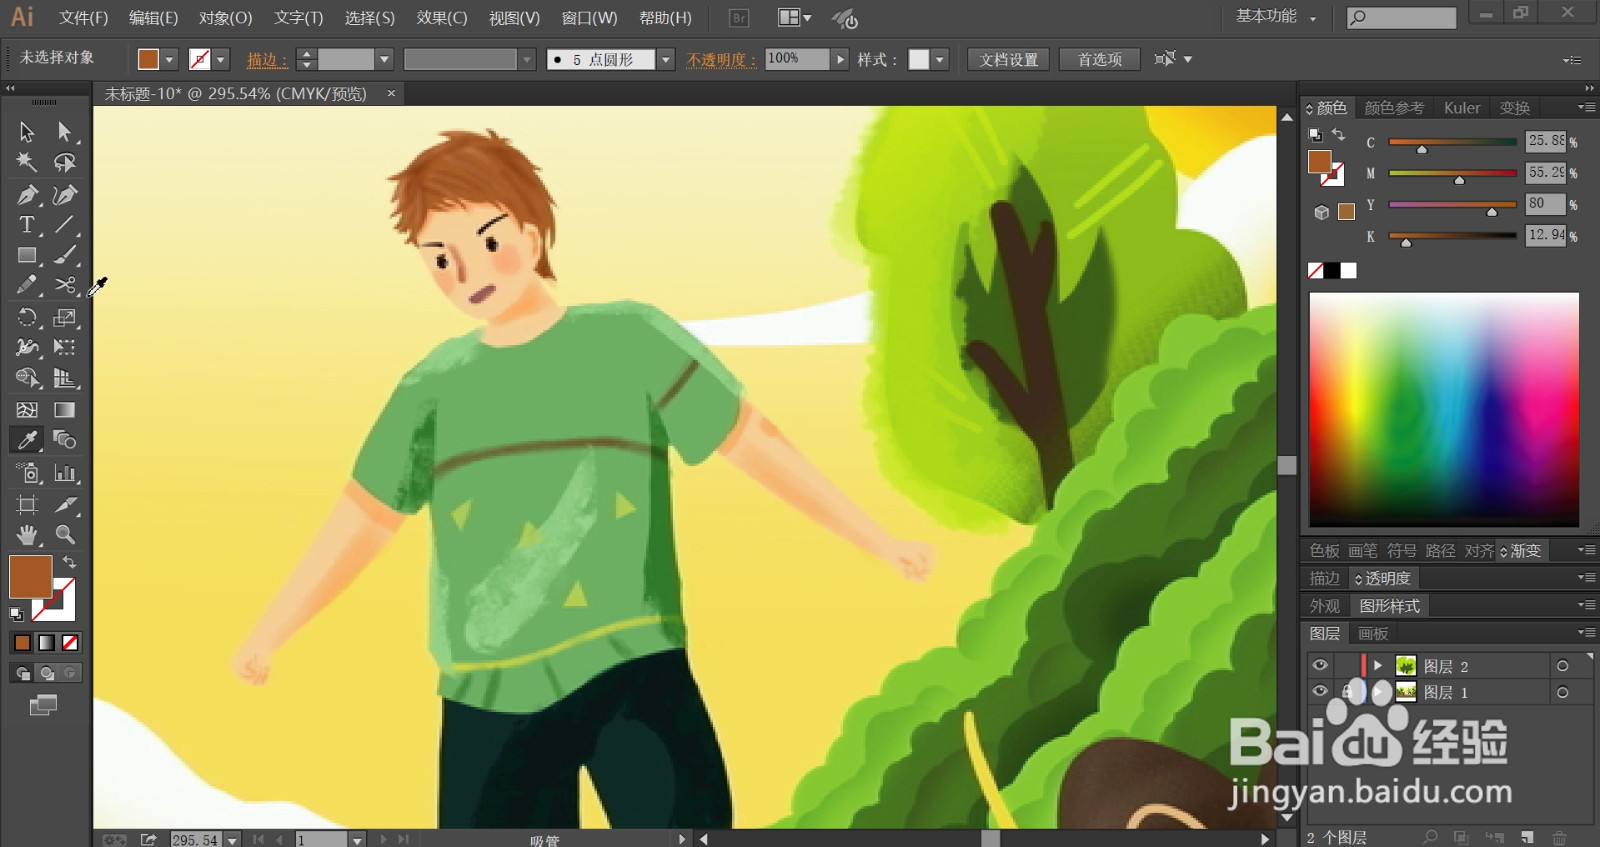
Task: Select the Gradient tool
Action: [65, 410]
